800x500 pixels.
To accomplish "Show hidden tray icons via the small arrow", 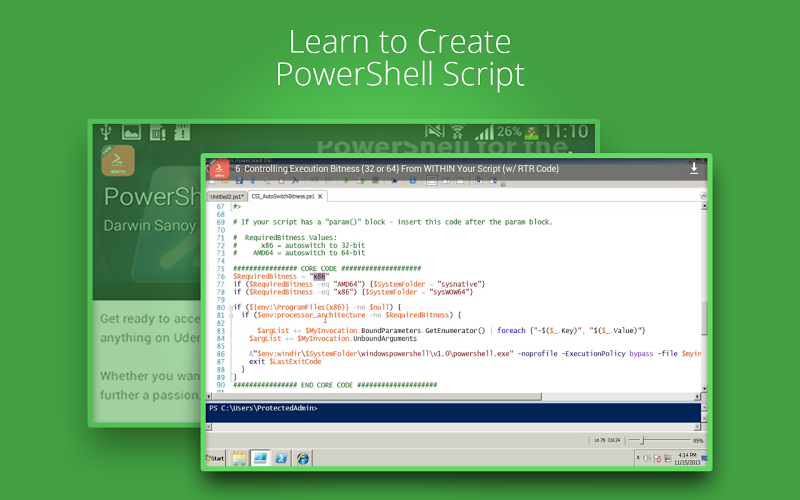I will pyautogui.click(x=638, y=458).
